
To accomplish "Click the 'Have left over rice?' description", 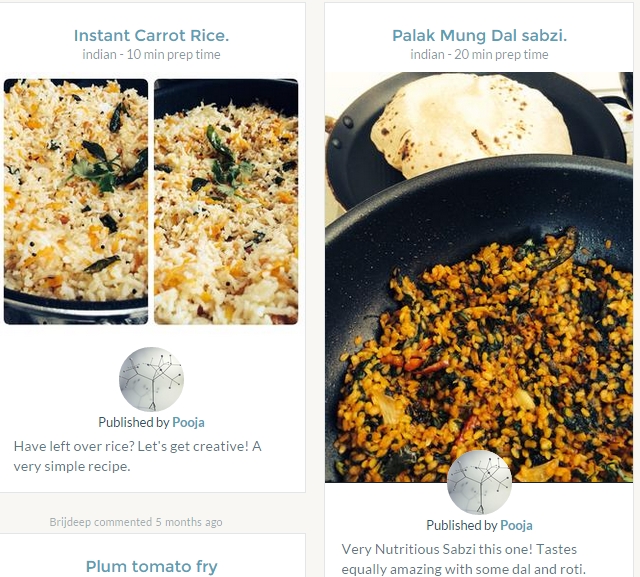I will [137, 456].
